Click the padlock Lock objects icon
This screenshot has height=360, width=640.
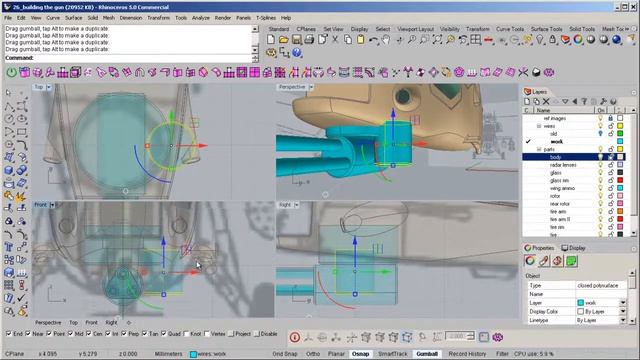[x=553, y=40]
